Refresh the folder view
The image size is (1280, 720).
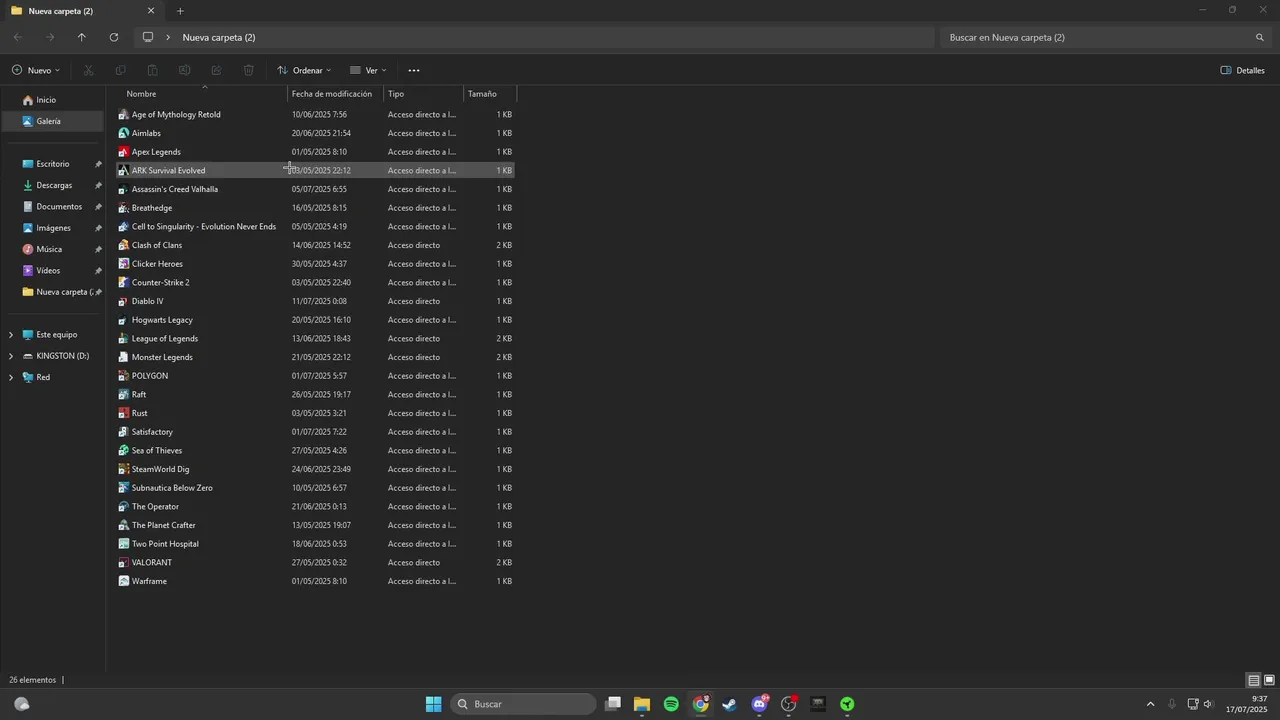(114, 37)
